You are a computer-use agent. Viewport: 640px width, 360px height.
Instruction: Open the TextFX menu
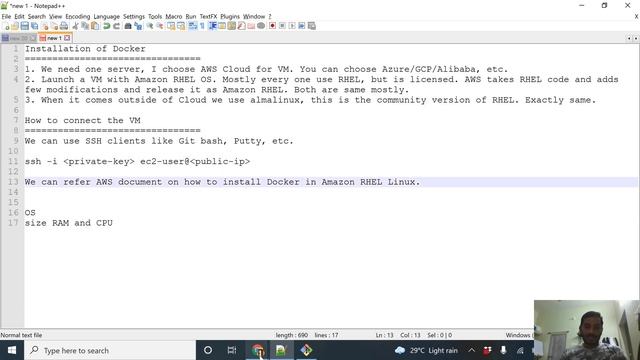208,16
